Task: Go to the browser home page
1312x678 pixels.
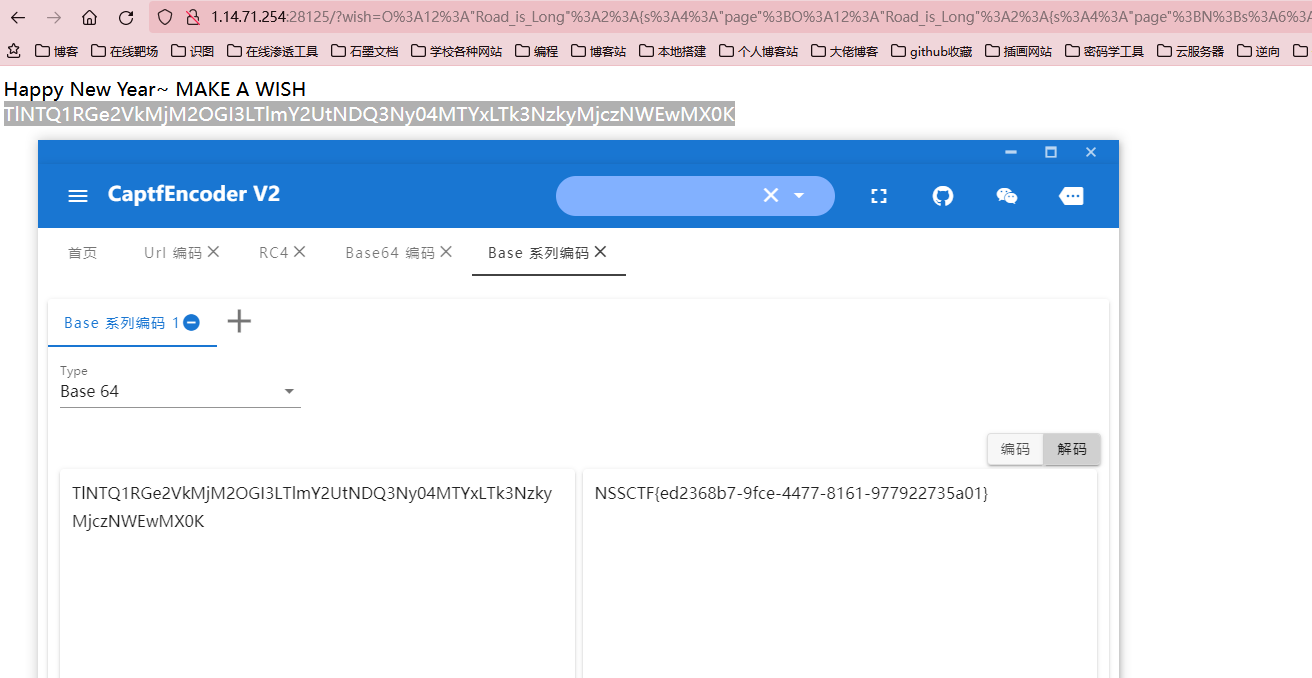Action: (x=90, y=17)
